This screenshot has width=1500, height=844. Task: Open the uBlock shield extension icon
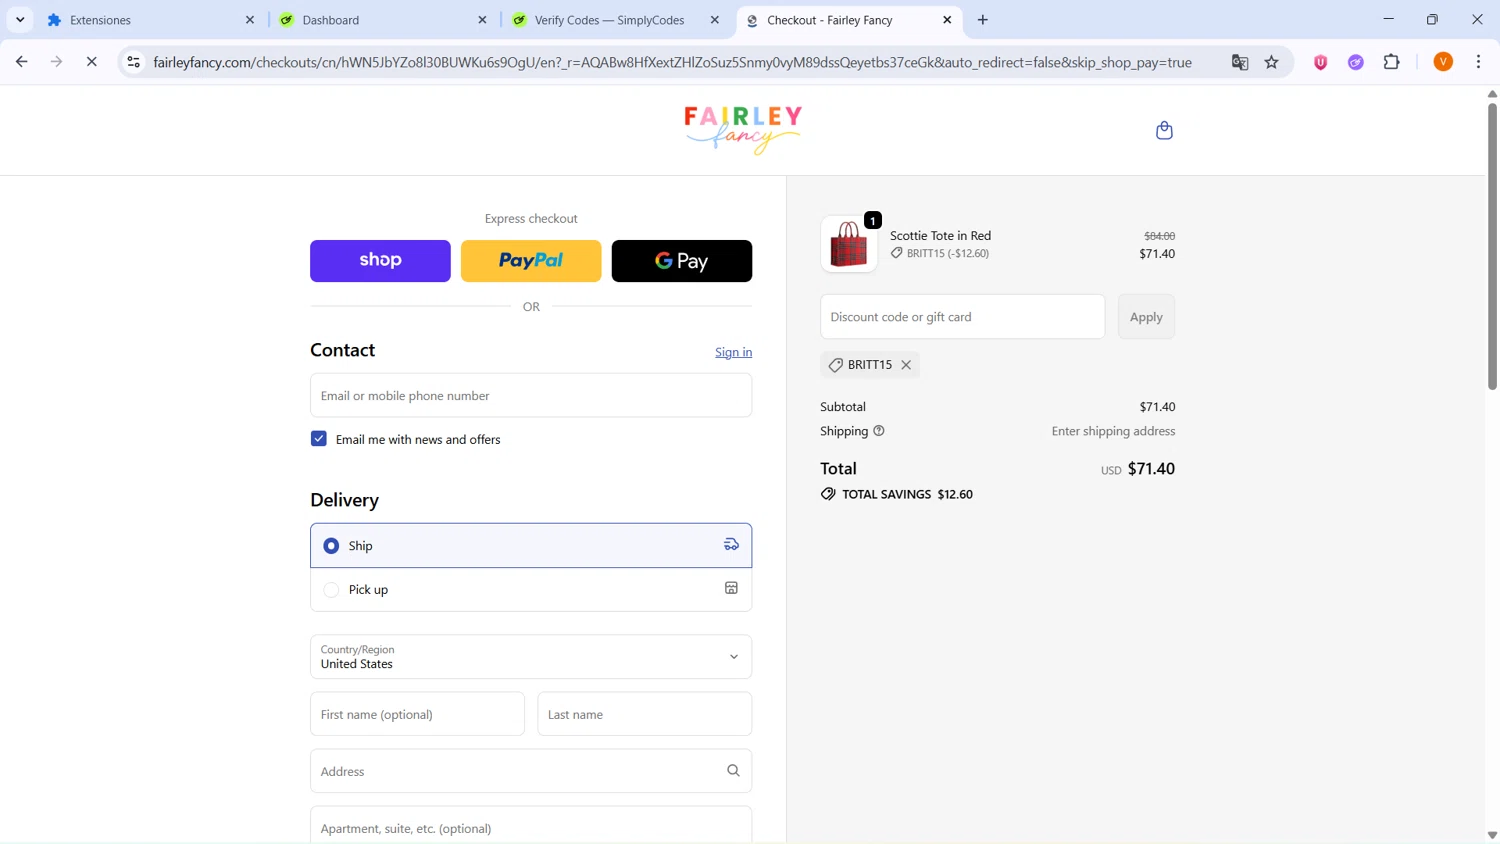[x=1321, y=62]
